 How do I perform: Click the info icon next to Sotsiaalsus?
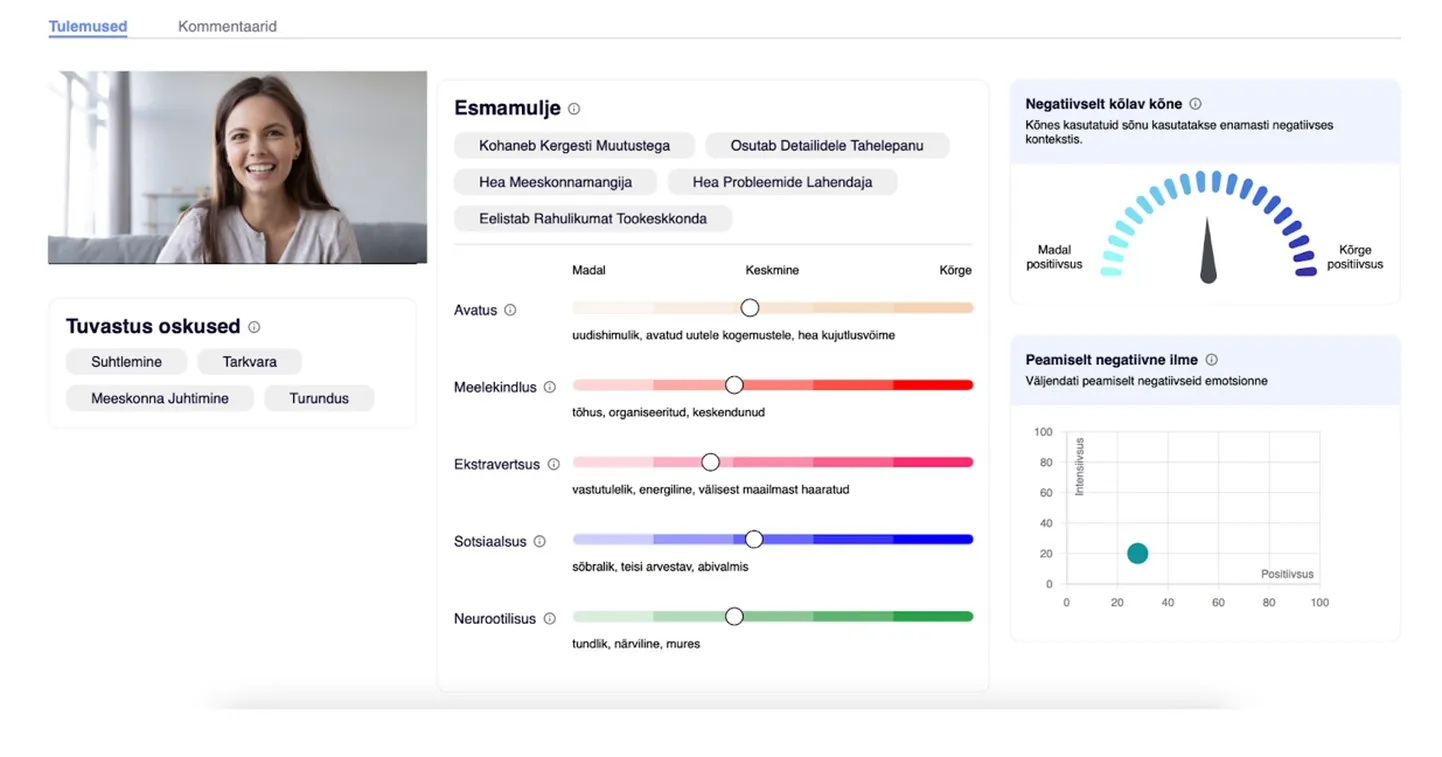coord(539,541)
